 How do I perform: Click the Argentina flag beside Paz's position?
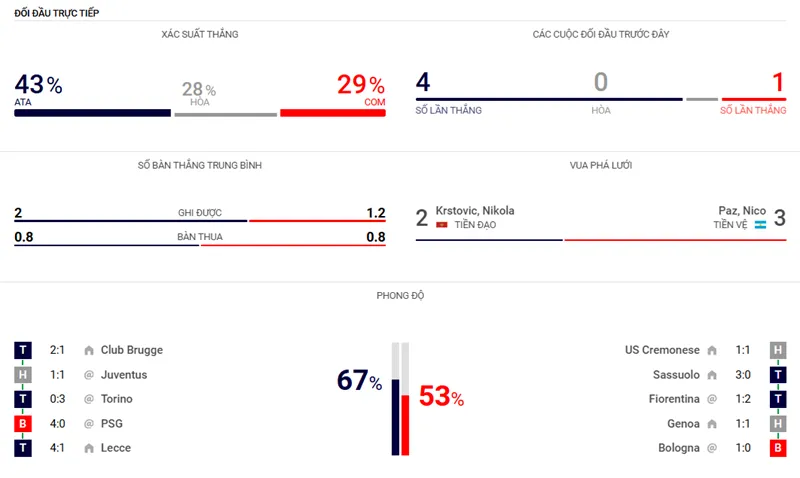[x=760, y=225]
